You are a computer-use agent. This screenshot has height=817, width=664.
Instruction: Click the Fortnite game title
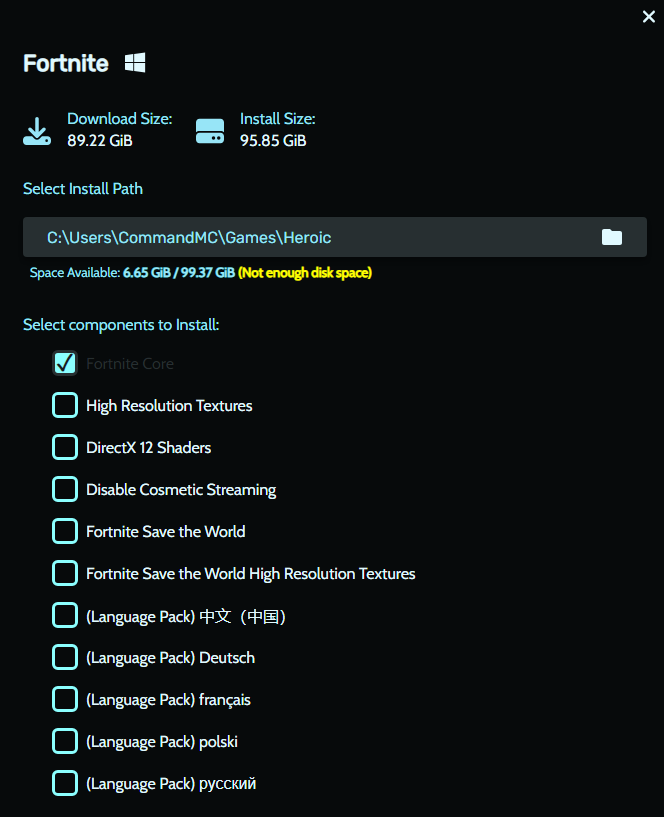click(66, 63)
